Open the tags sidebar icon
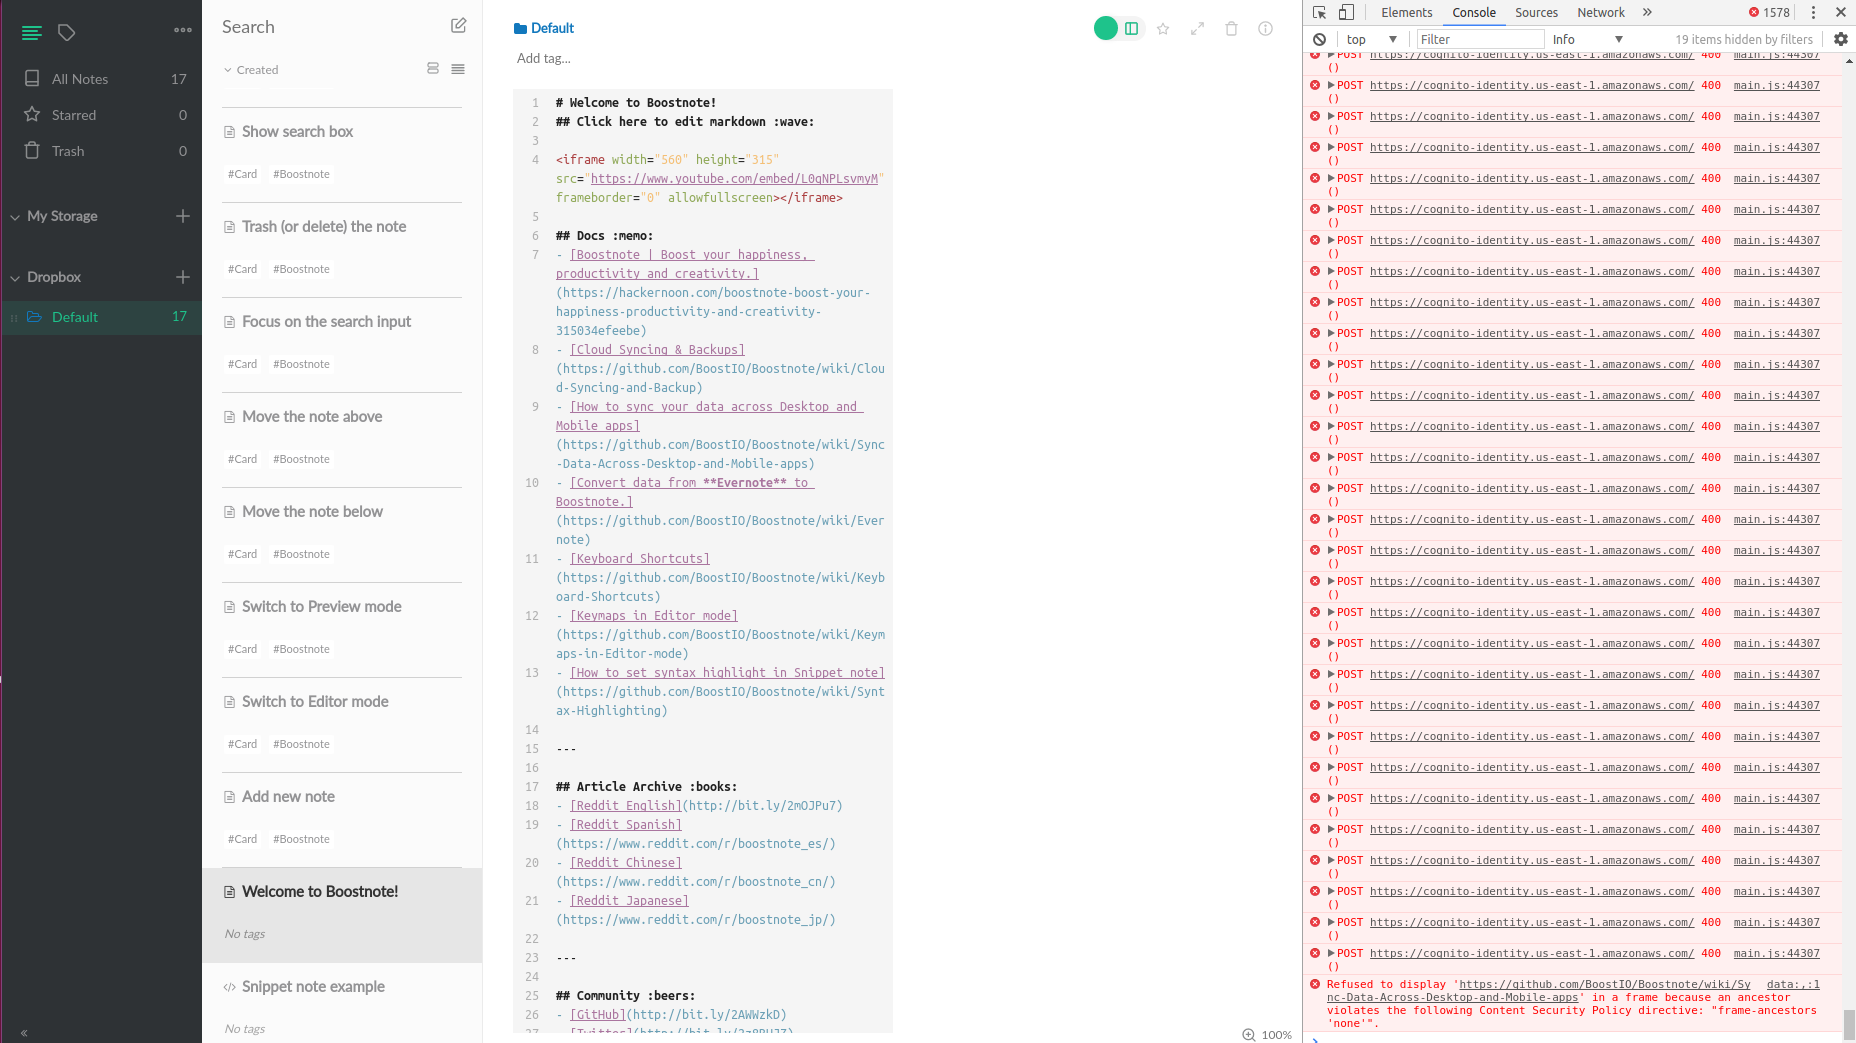 click(x=66, y=33)
